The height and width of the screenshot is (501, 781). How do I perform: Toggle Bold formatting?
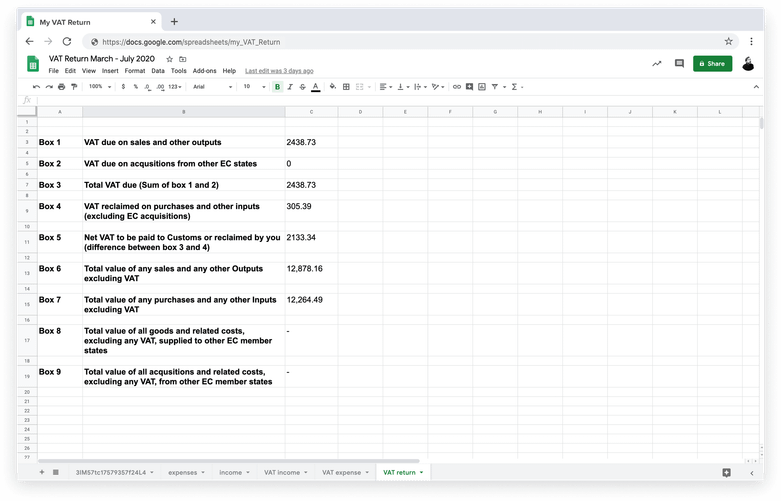[x=277, y=87]
